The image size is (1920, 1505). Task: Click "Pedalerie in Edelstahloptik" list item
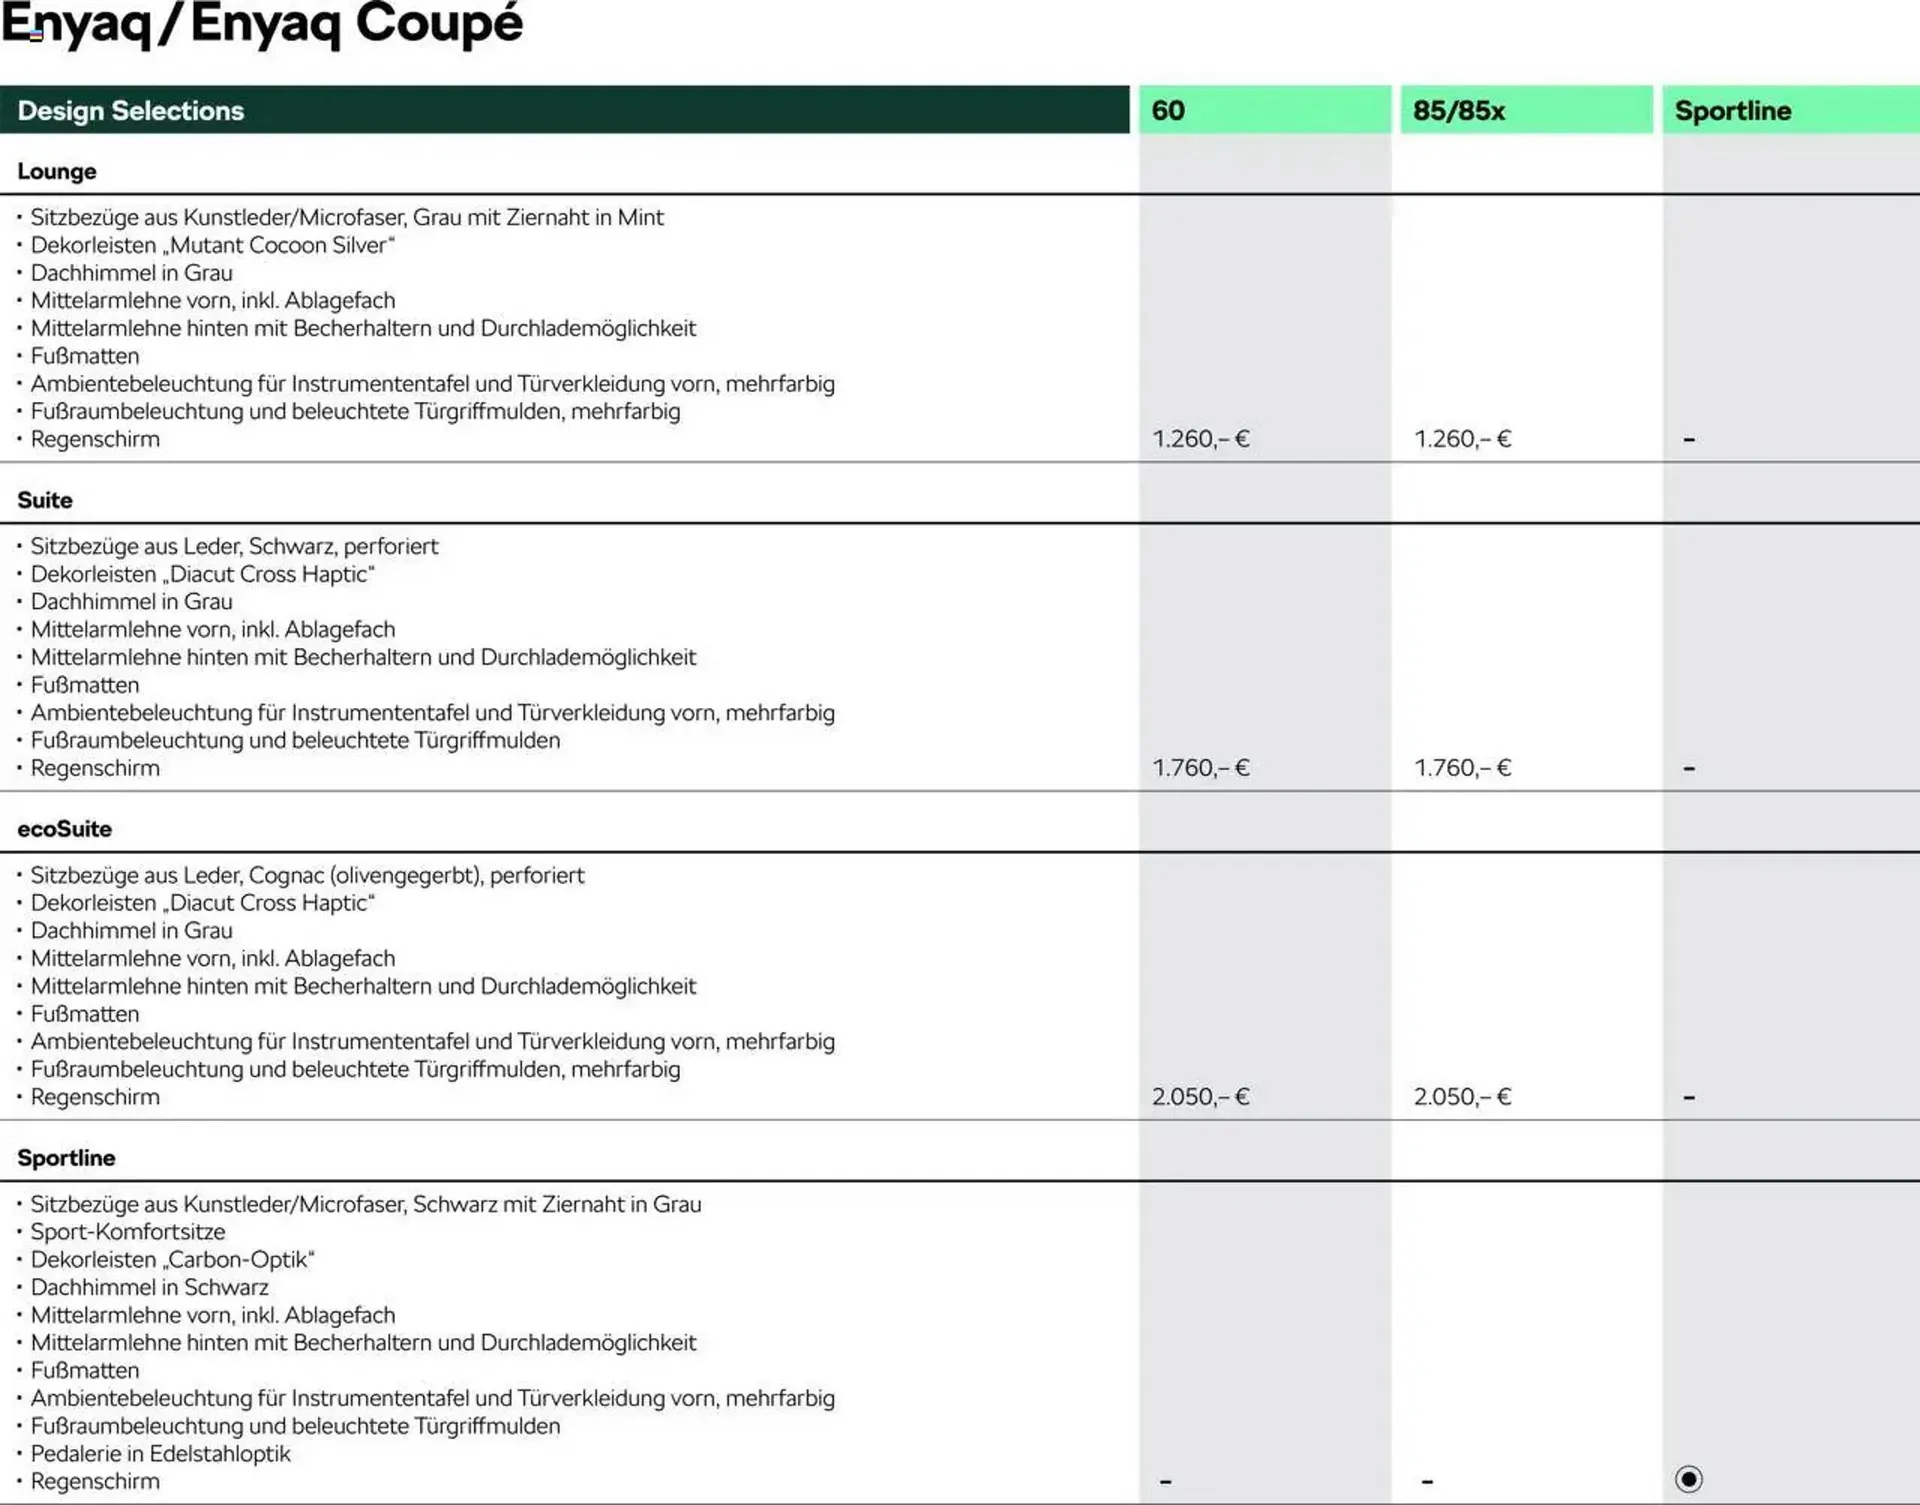[x=160, y=1454]
